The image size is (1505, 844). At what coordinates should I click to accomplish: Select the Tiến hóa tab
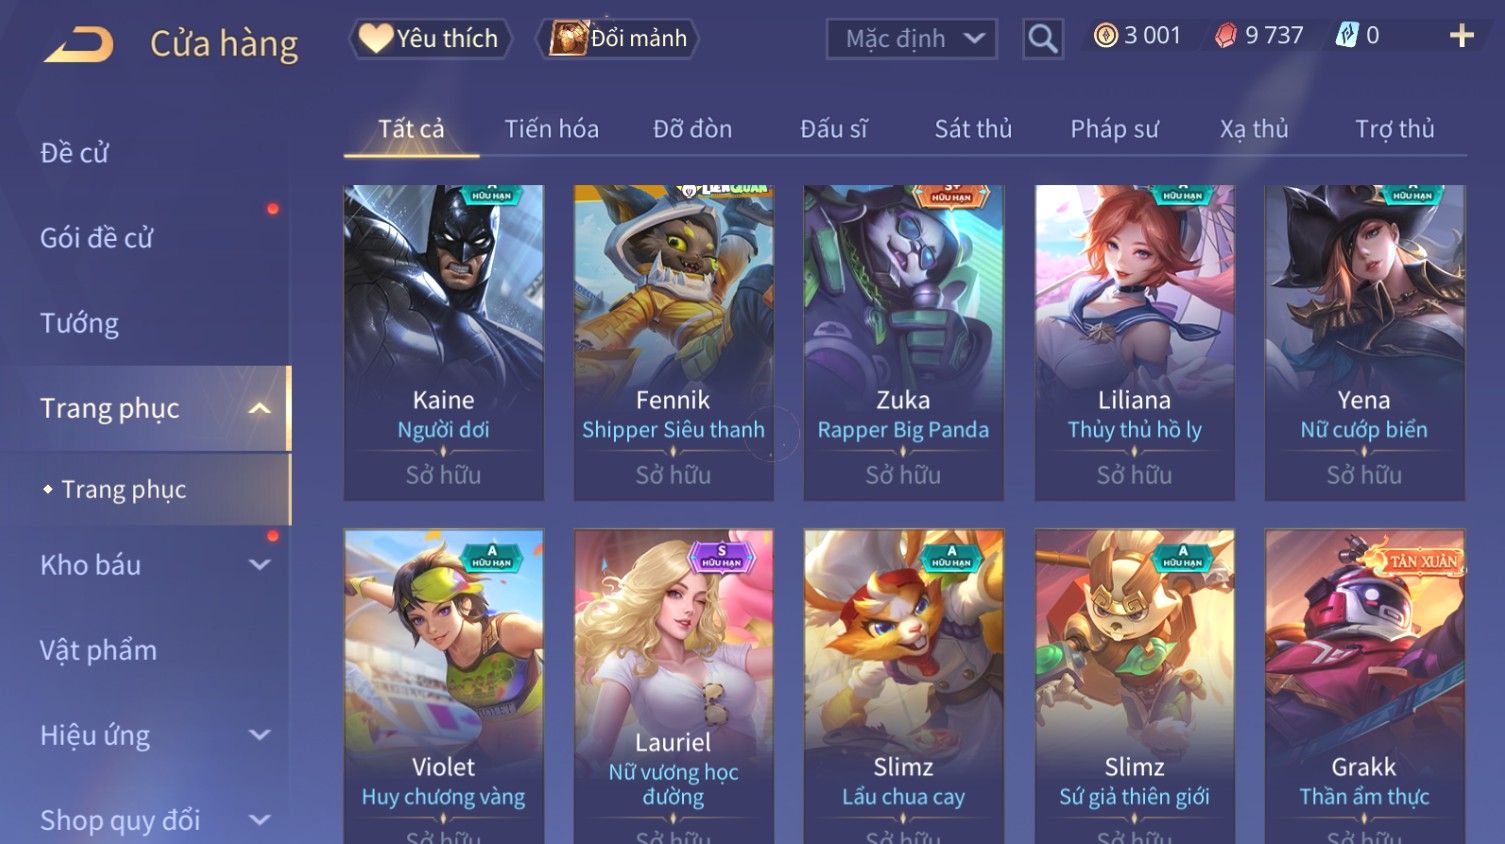[551, 129]
